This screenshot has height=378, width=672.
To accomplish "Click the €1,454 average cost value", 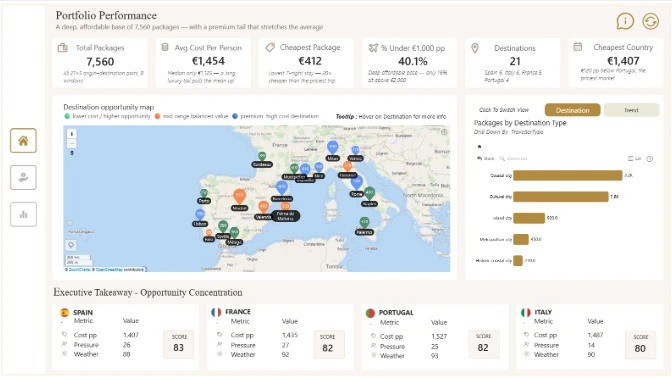I will [x=208, y=61].
